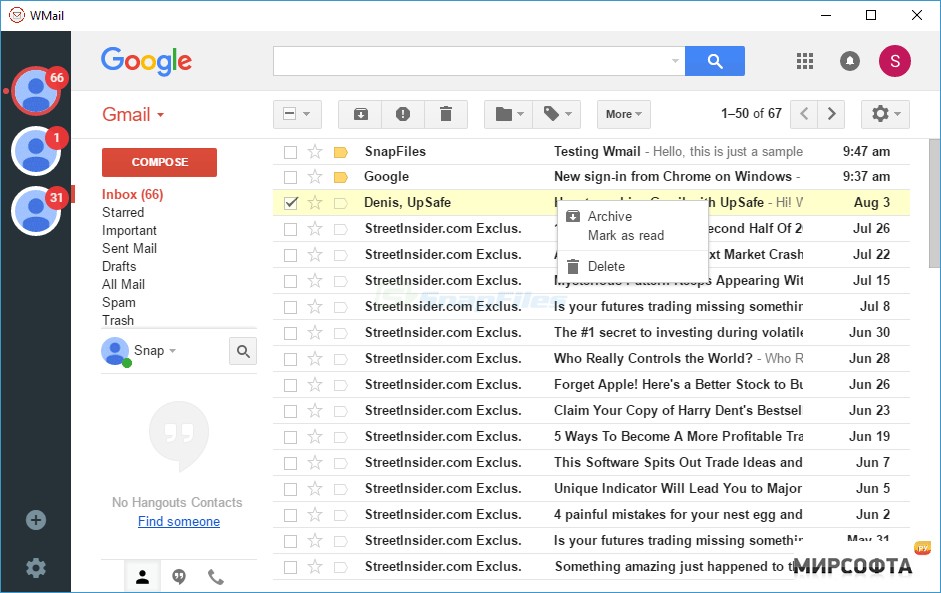Click the trash Delete toolbar icon
The width and height of the screenshot is (941, 593).
coord(446,114)
